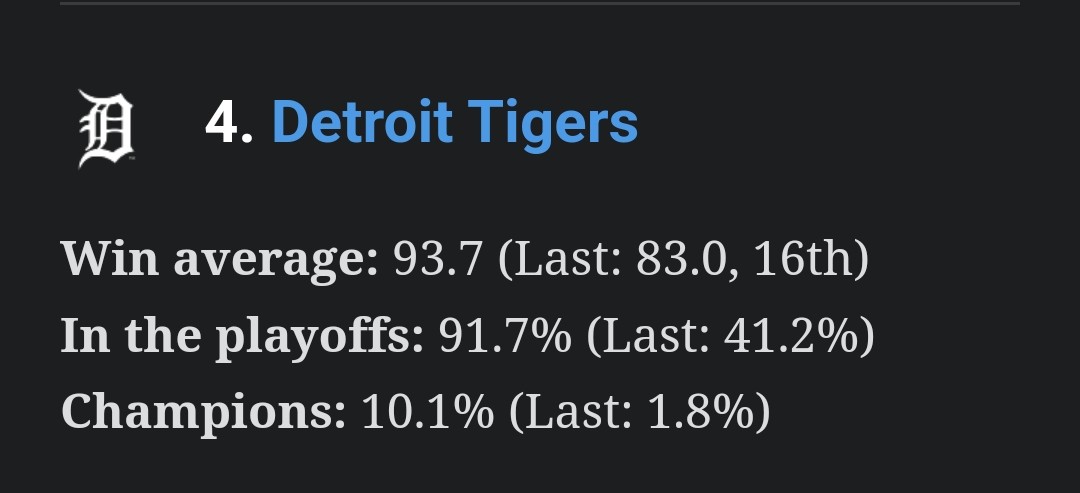Image resolution: width=1080 pixels, height=493 pixels.
Task: Select the "Win average:" bold label
Action: coord(219,259)
